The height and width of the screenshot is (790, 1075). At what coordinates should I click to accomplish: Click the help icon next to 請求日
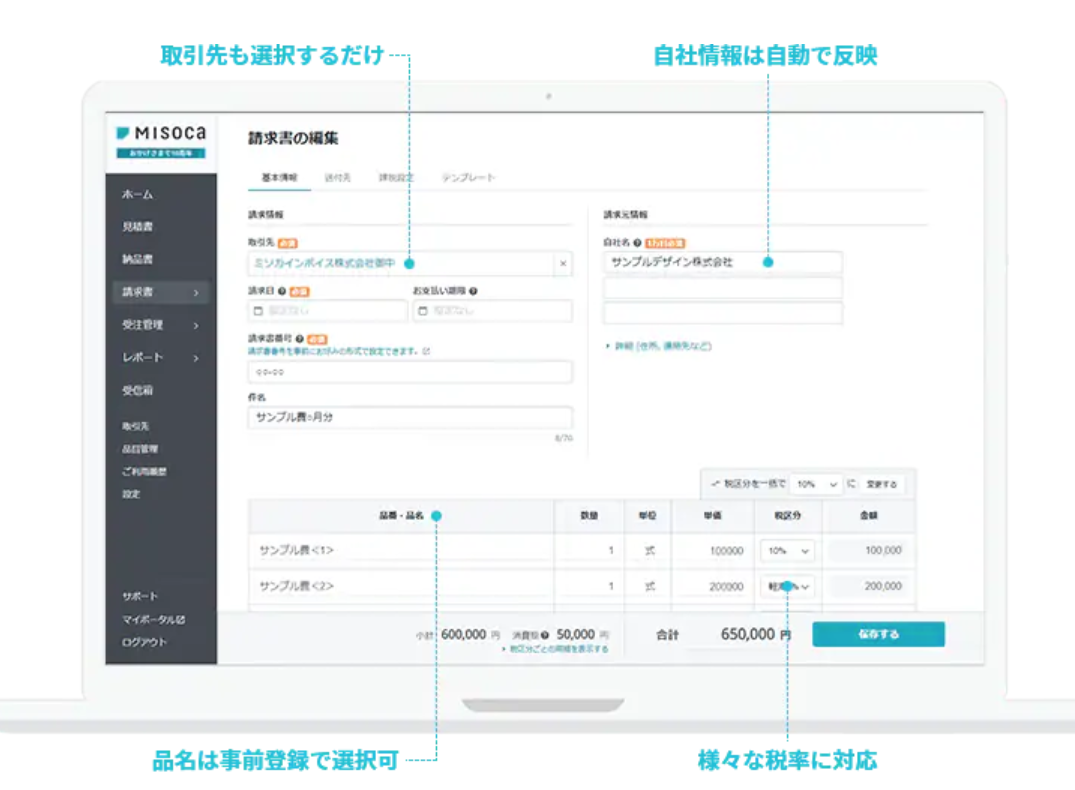click(282, 291)
